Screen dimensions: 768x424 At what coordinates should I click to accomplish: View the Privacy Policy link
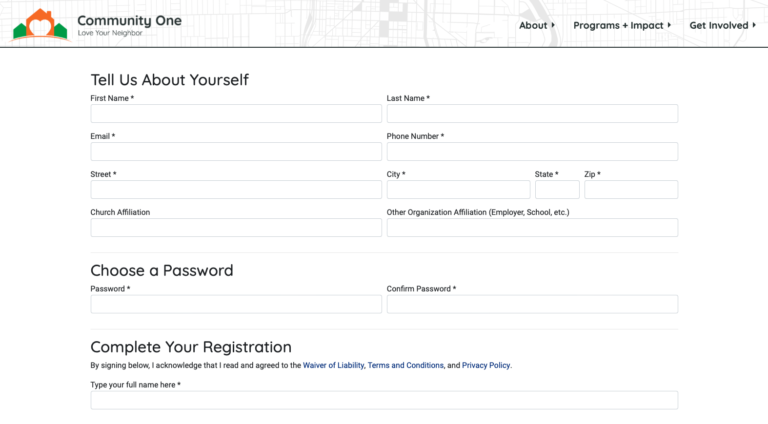pos(486,366)
